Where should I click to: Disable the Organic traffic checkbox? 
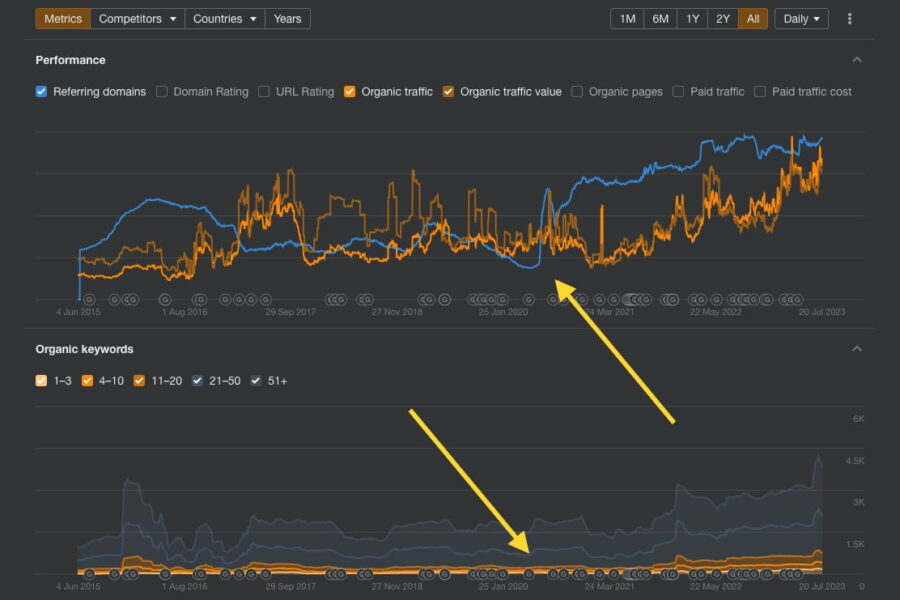tap(349, 92)
